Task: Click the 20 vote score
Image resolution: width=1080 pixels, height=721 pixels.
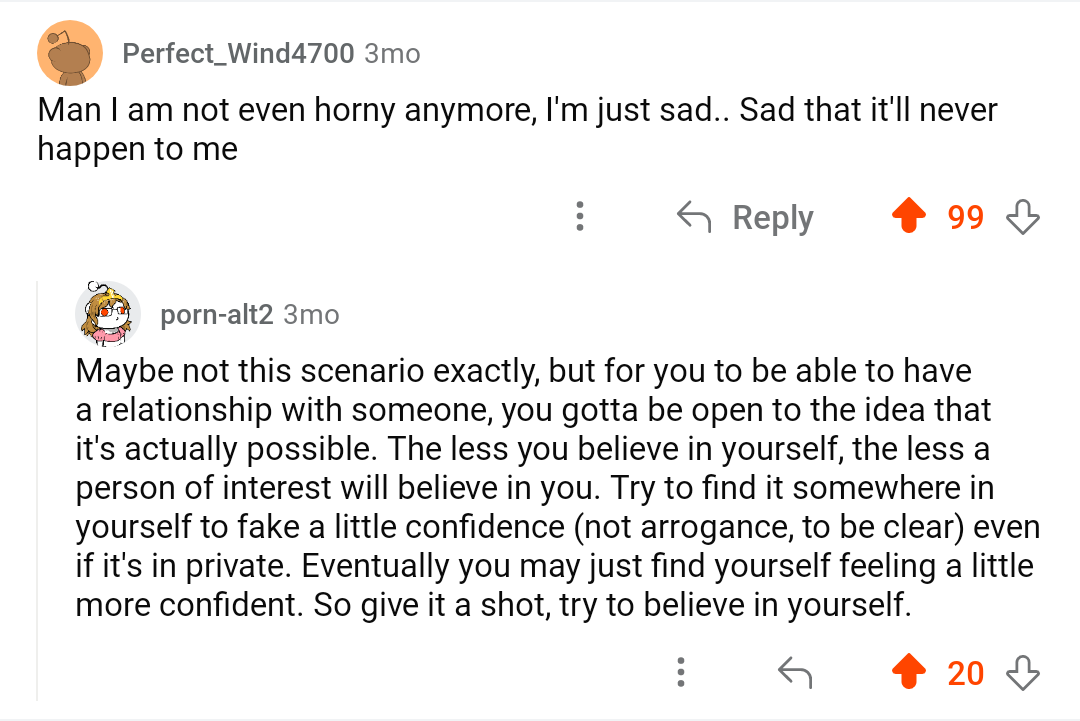Action: (965, 673)
